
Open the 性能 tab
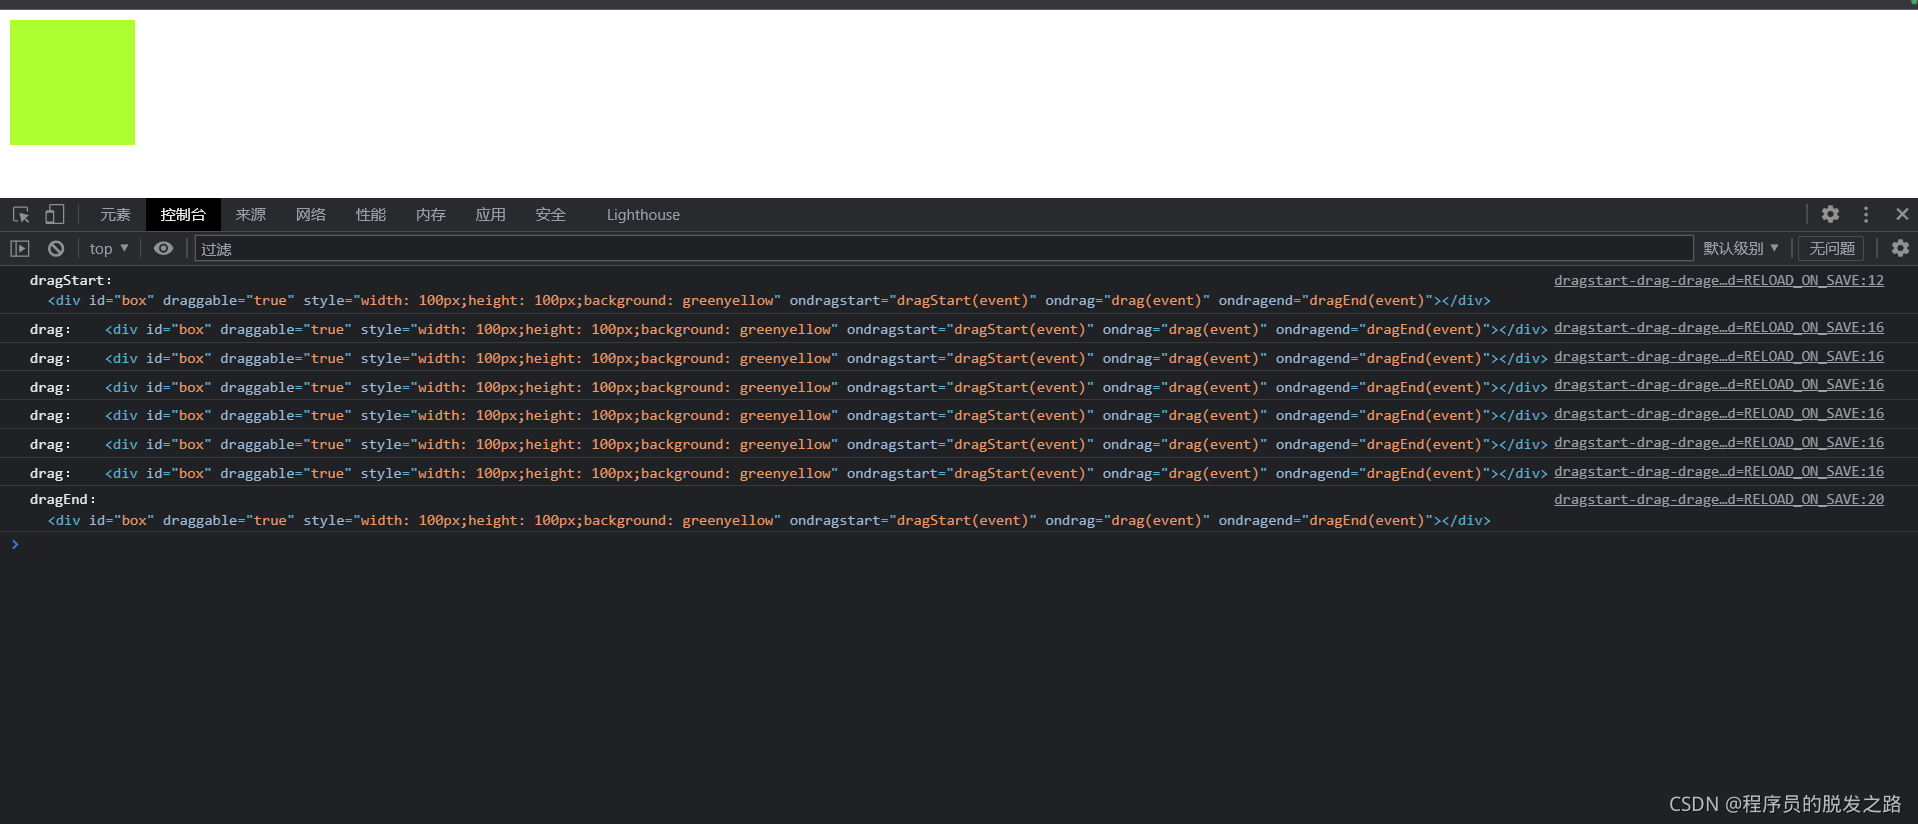pos(371,215)
